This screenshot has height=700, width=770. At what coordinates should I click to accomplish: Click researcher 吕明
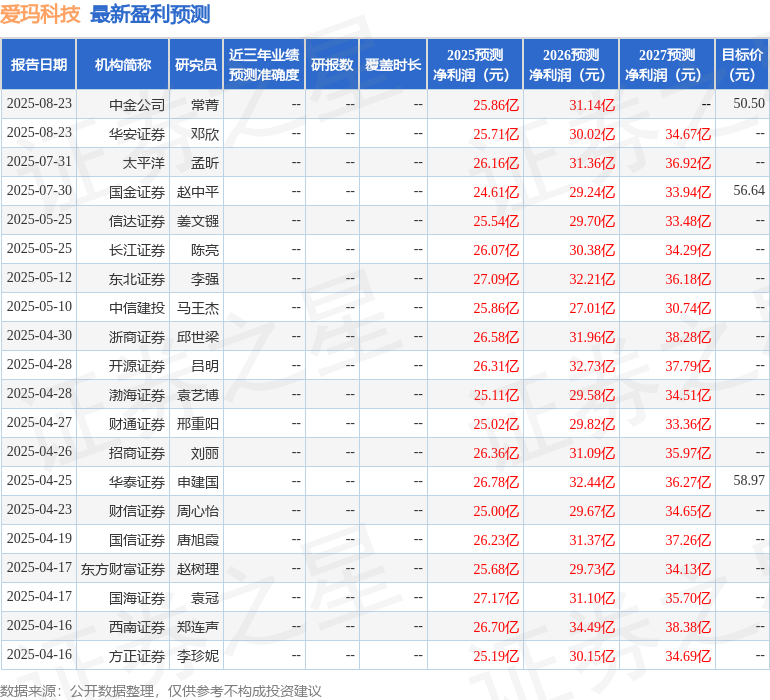pos(205,365)
